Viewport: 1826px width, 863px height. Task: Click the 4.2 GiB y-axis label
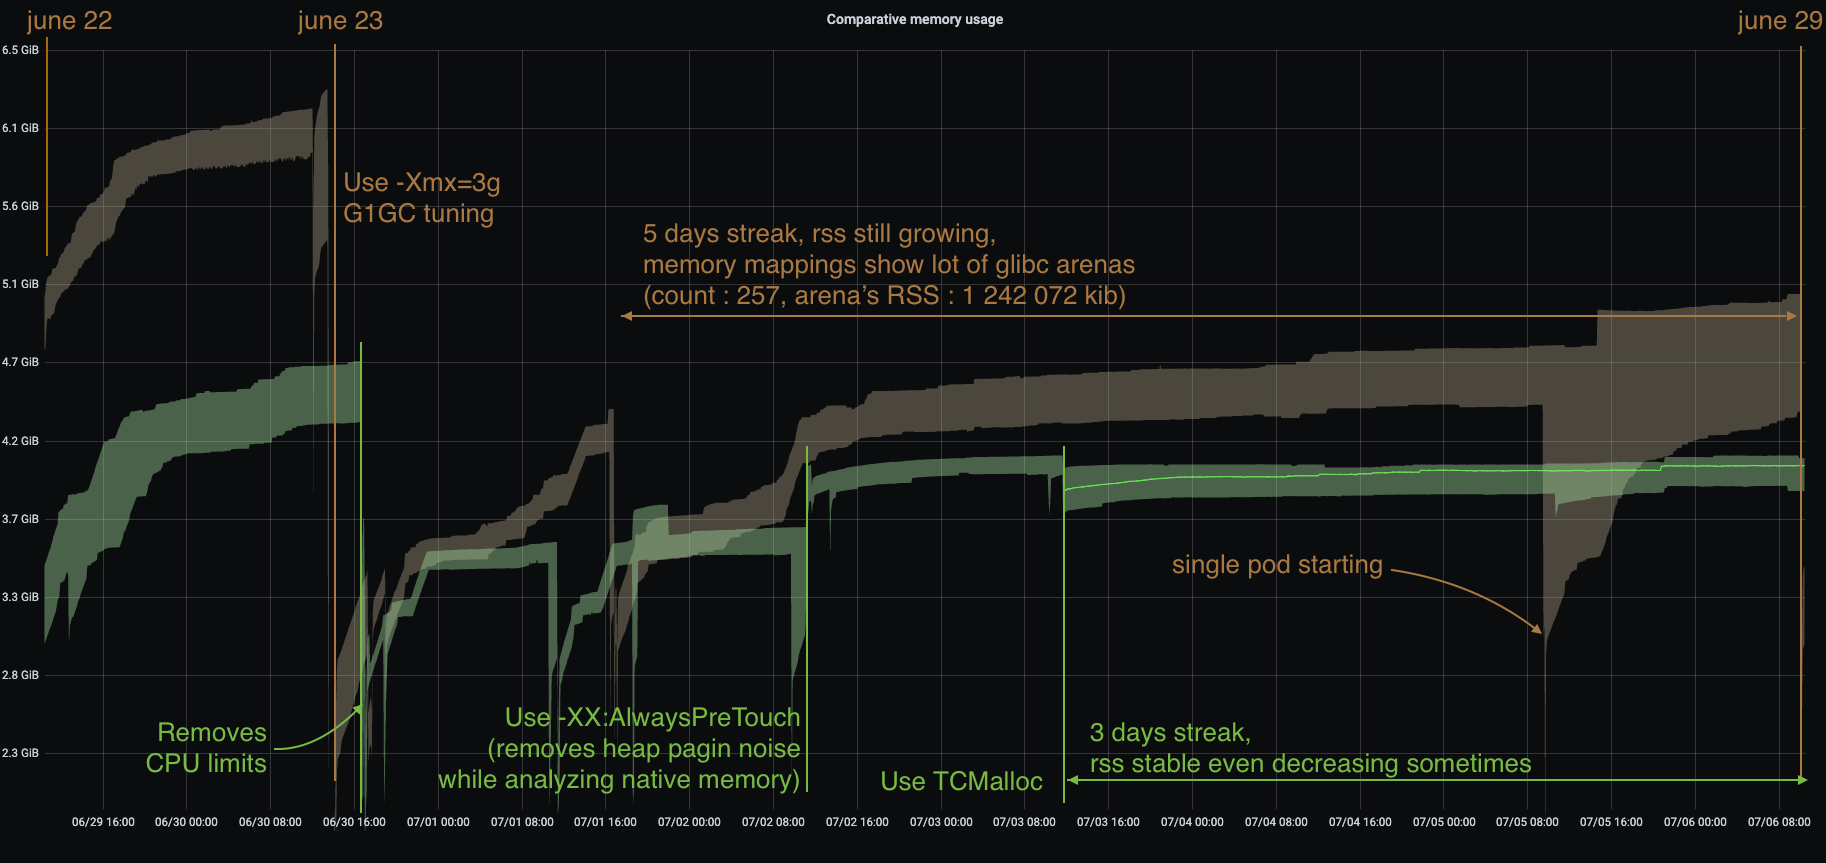[x=21, y=441]
